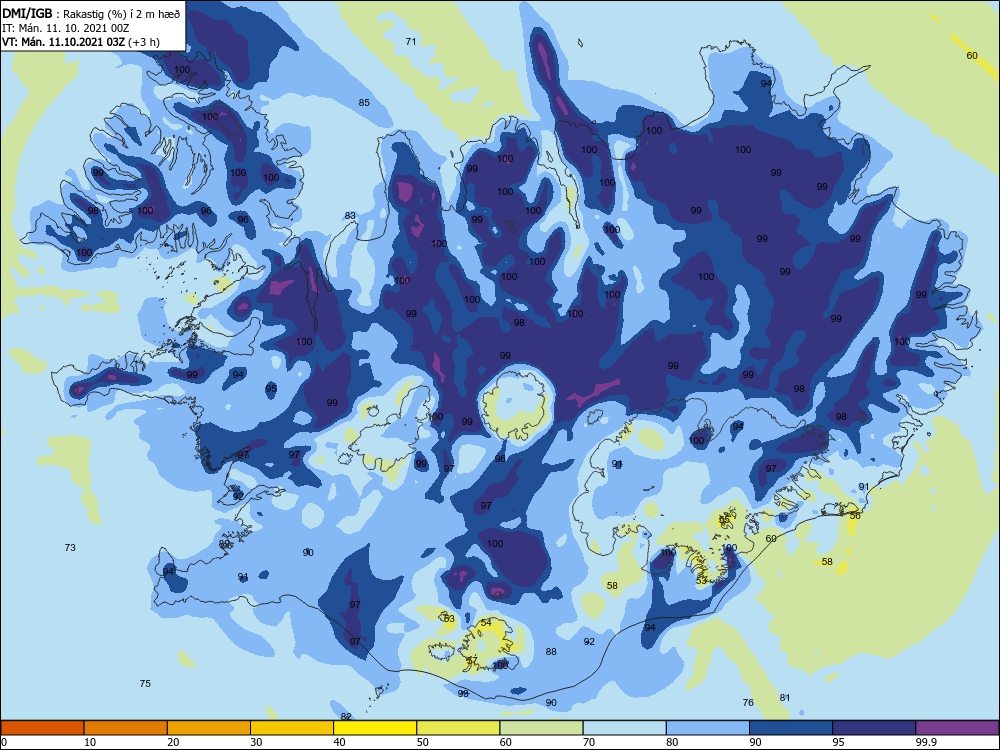Click the humidity value '82' near the bottom edge
This screenshot has height=750, width=1000.
pos(346,717)
